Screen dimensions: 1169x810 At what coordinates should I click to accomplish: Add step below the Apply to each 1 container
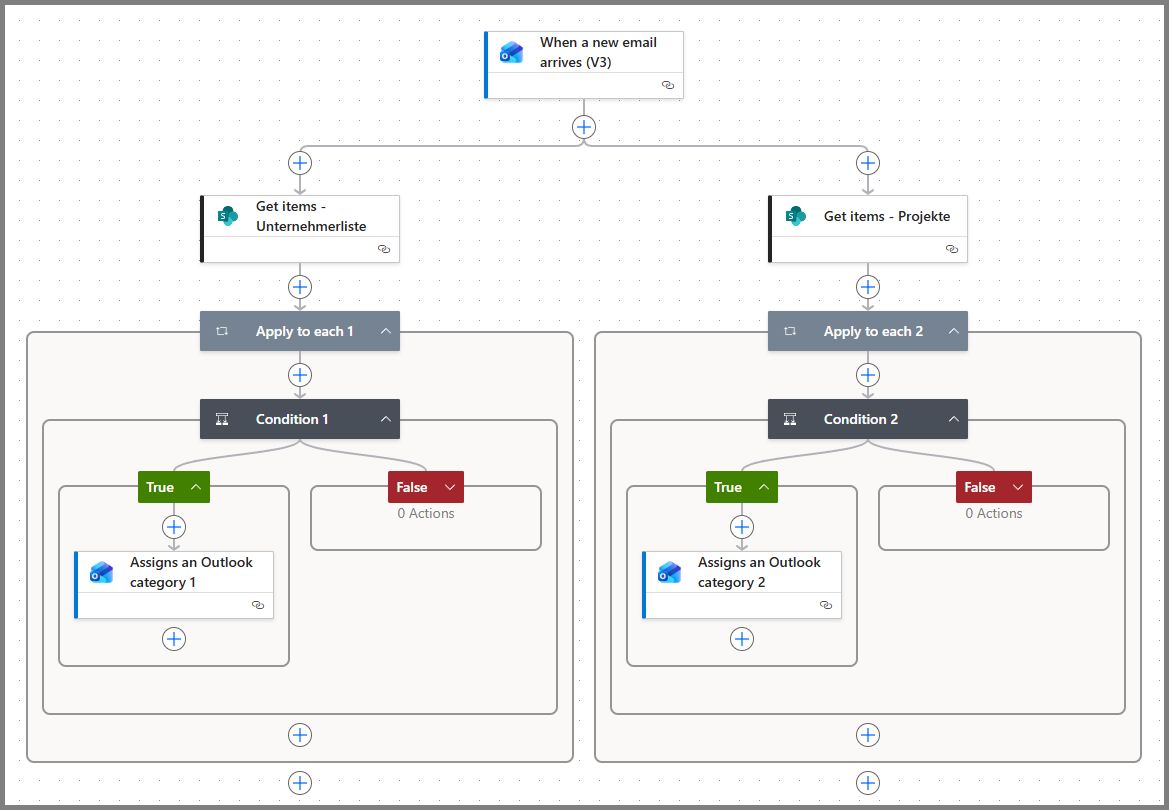pyautogui.click(x=300, y=783)
